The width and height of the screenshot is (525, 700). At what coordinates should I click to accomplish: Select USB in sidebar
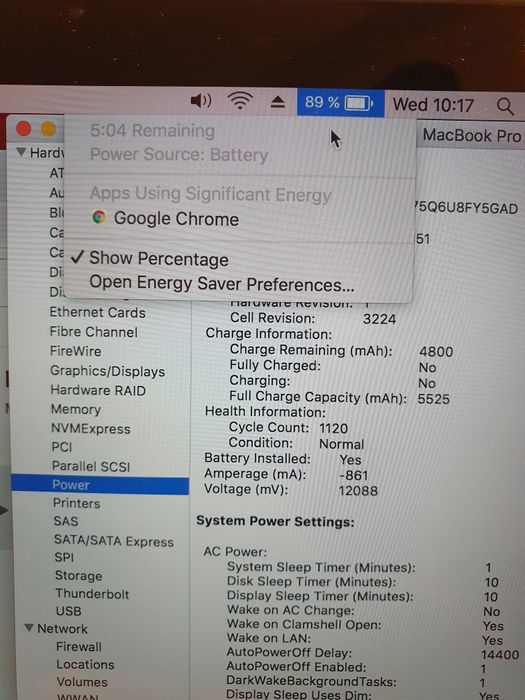click(68, 611)
